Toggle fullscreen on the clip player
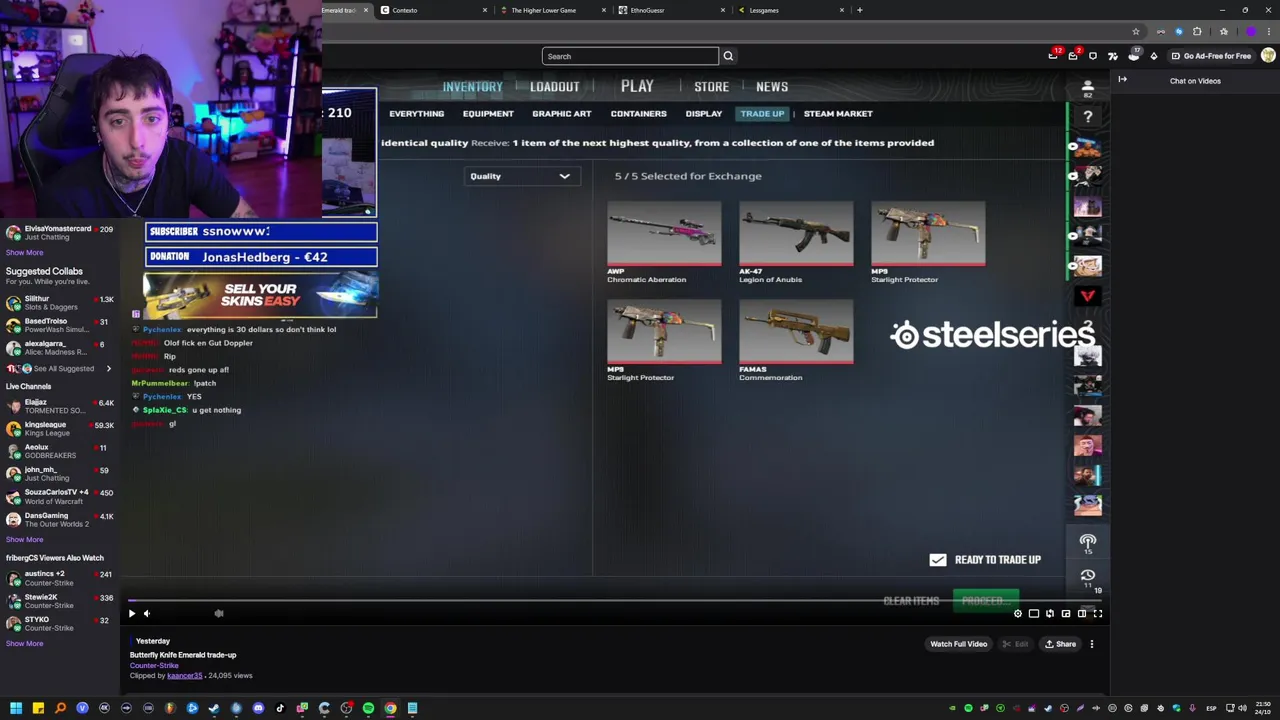 click(x=1098, y=614)
